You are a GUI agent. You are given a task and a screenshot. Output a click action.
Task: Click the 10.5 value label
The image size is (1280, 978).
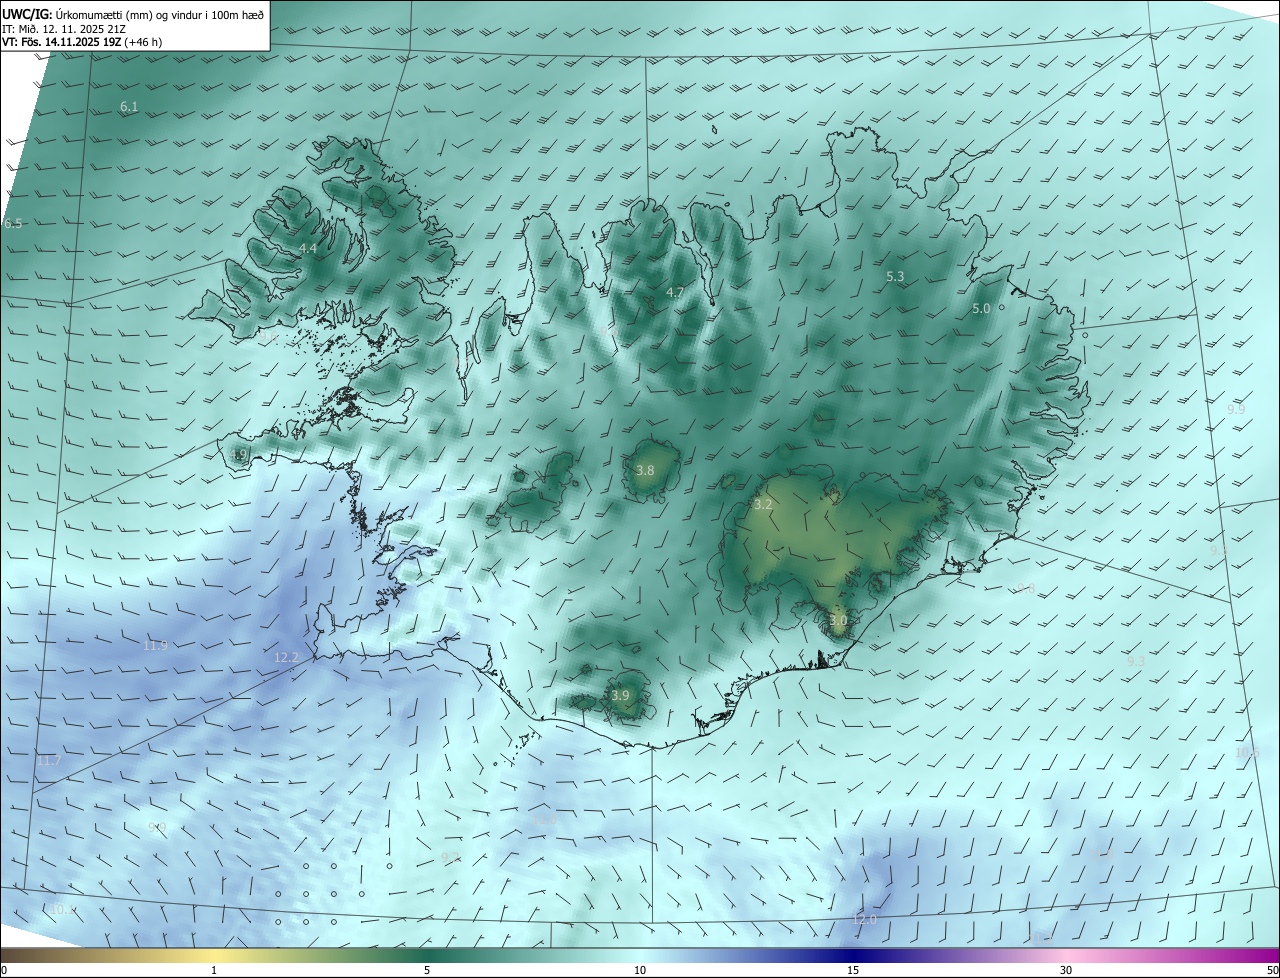(1247, 753)
